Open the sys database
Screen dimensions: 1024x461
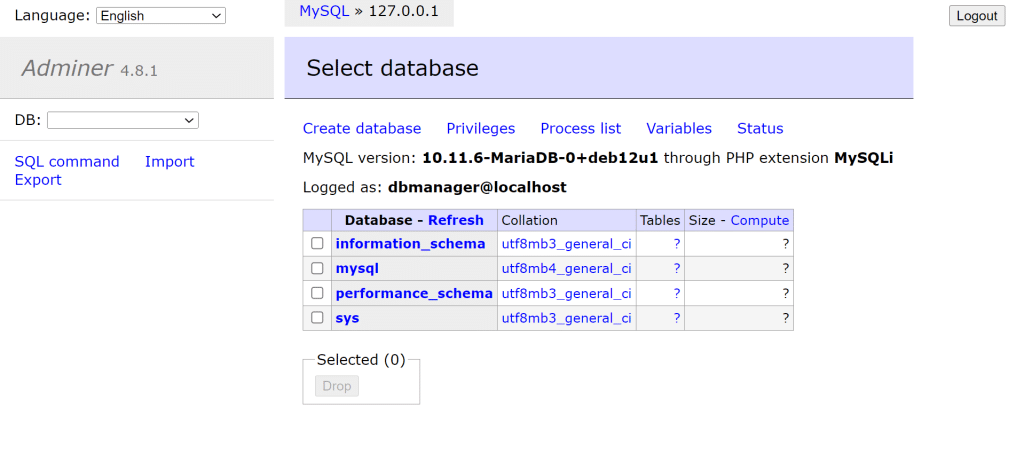click(x=347, y=319)
